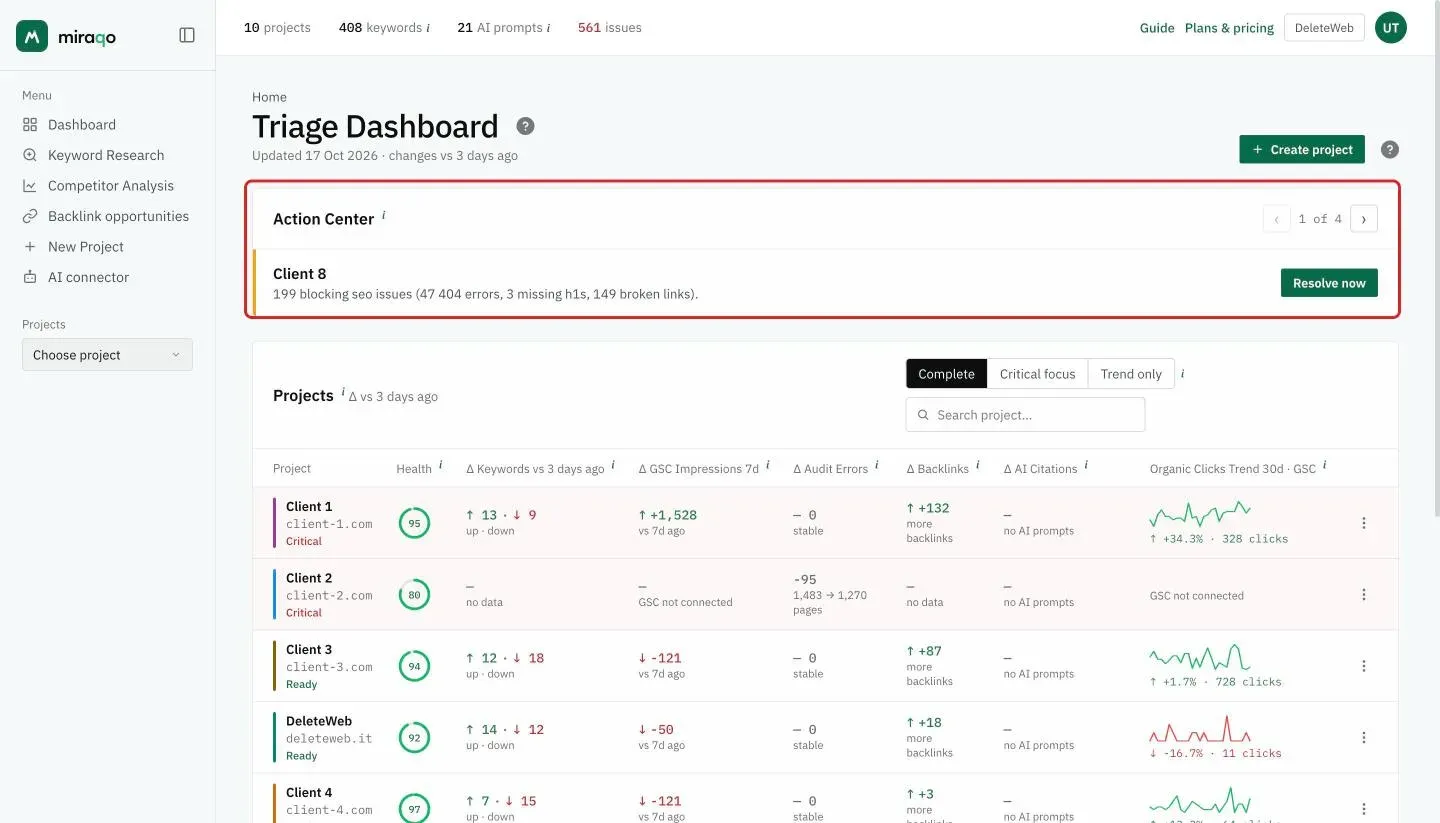Click the Audit Errors column info icon
Viewport: 1440px width, 823px height.
coord(877,465)
